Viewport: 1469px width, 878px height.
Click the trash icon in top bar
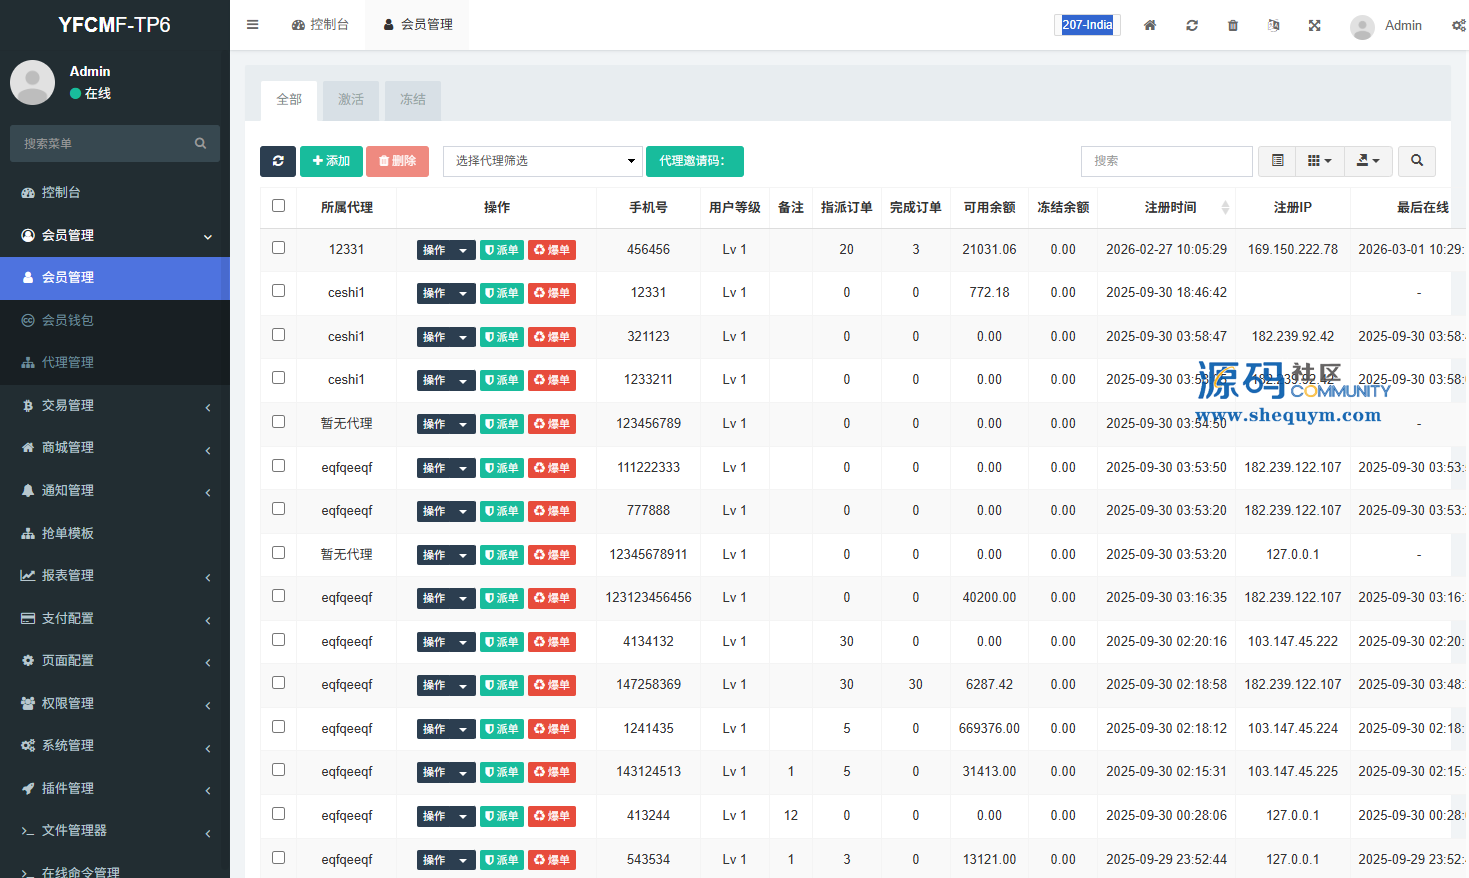[x=1233, y=25]
